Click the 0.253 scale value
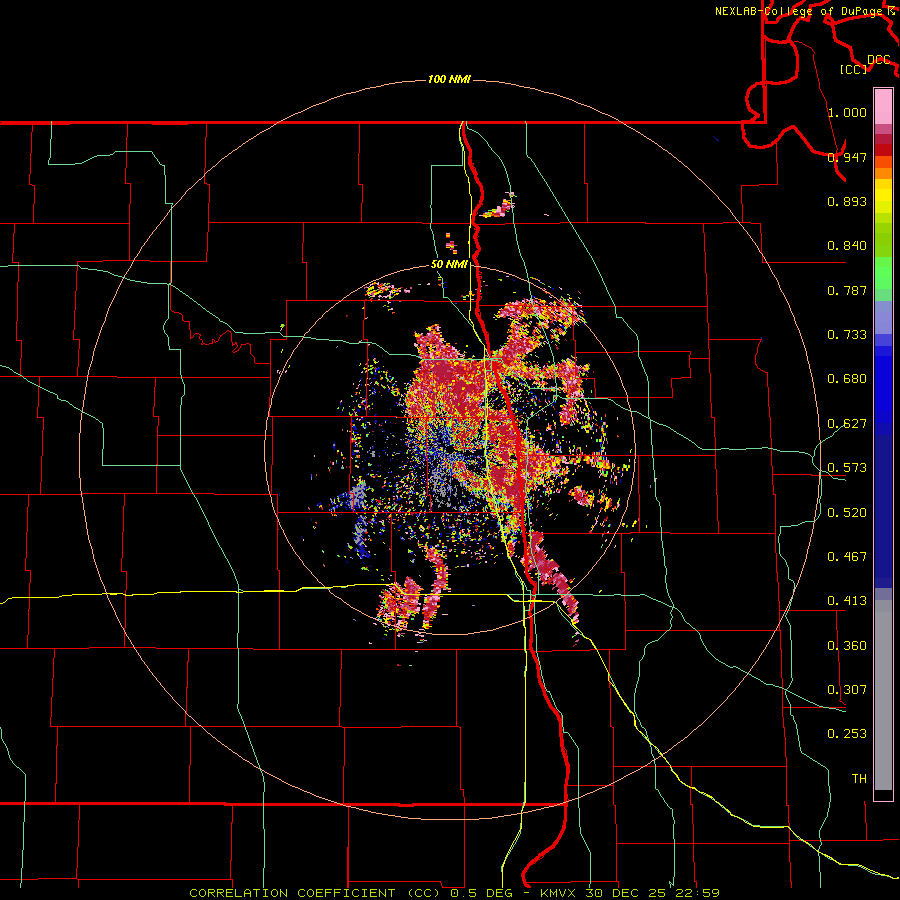This screenshot has height=900, width=900. (x=847, y=734)
